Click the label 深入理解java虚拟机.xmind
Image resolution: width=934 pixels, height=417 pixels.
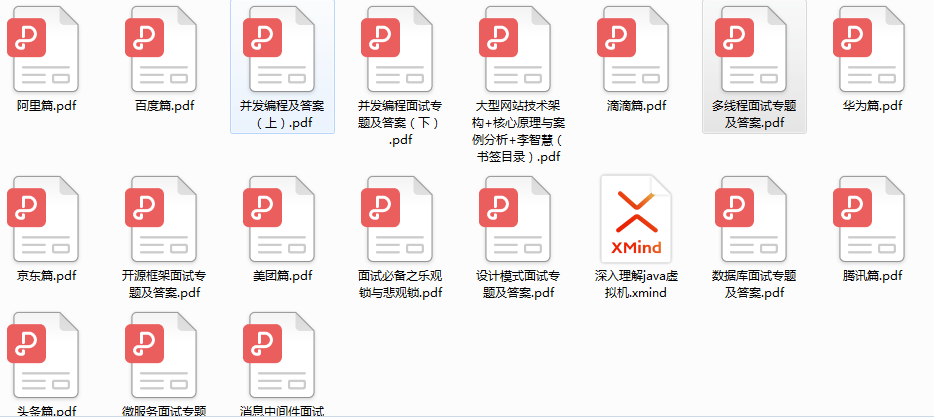636,285
